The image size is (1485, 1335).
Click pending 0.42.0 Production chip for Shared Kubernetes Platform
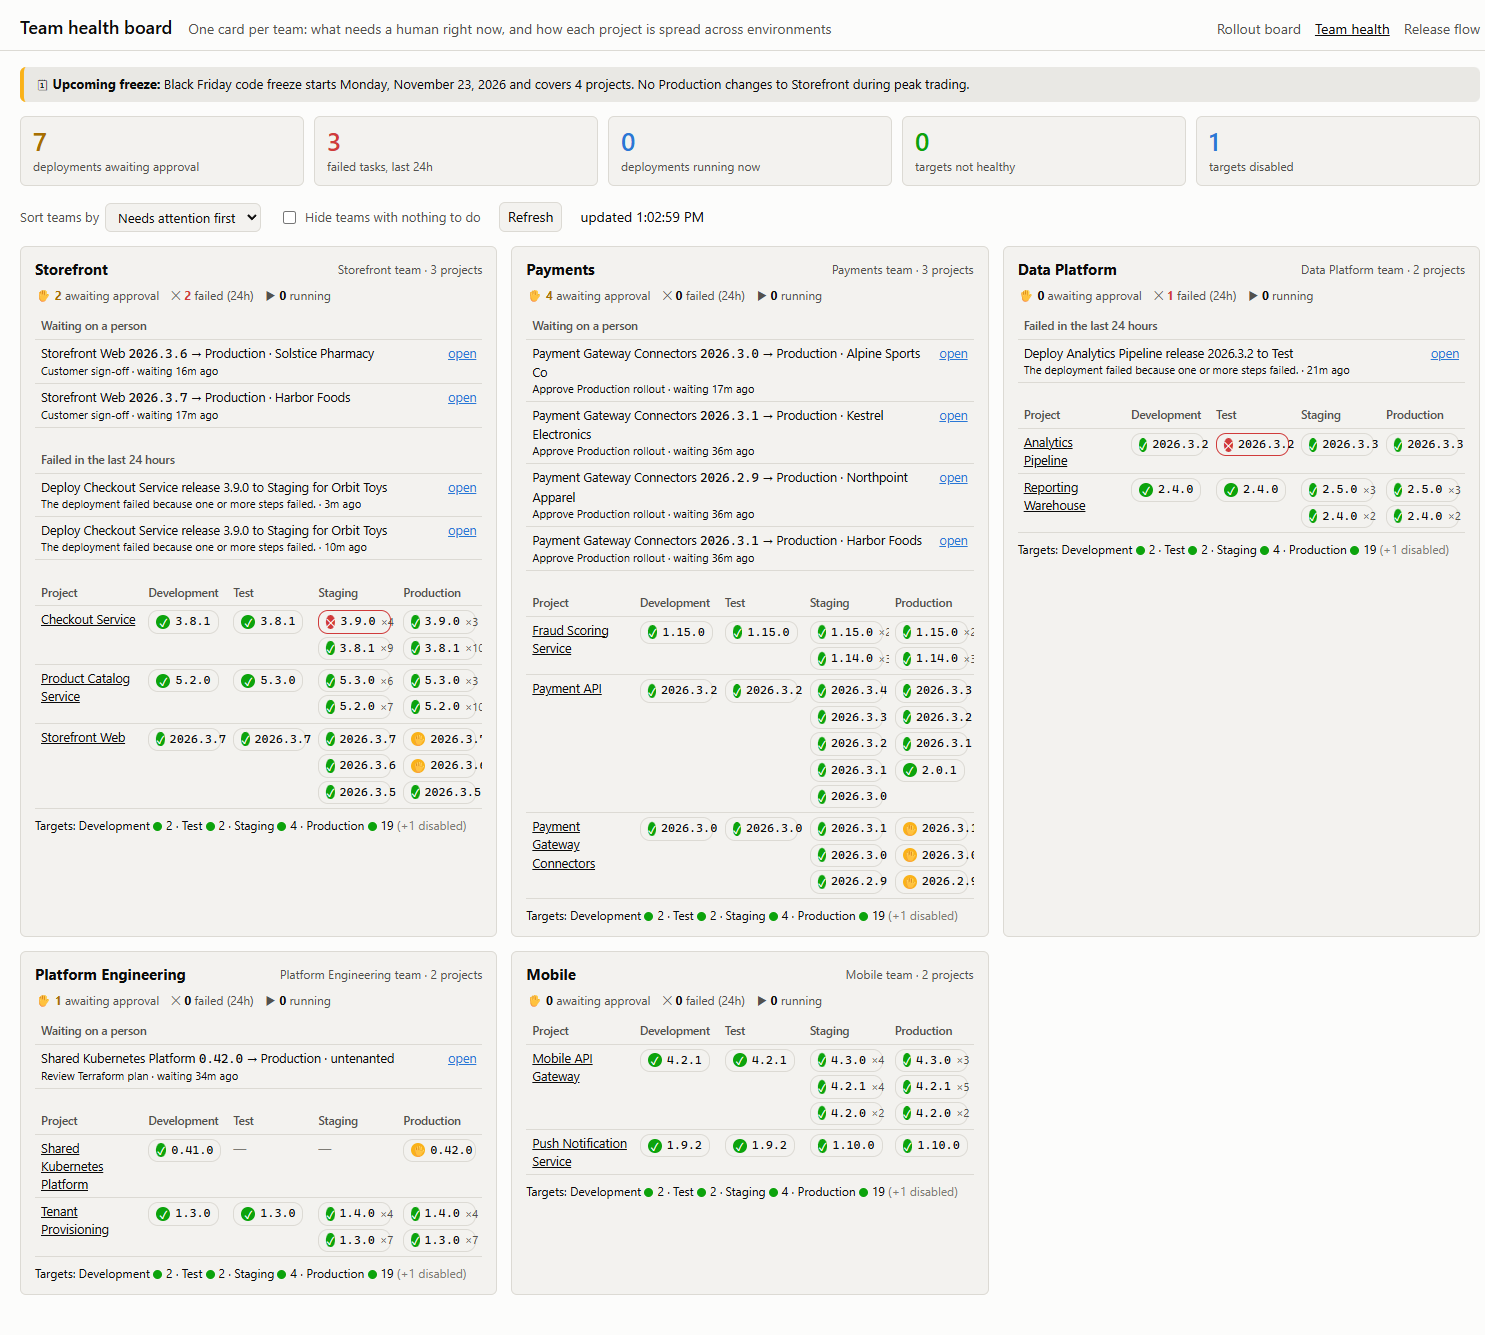pos(440,1151)
